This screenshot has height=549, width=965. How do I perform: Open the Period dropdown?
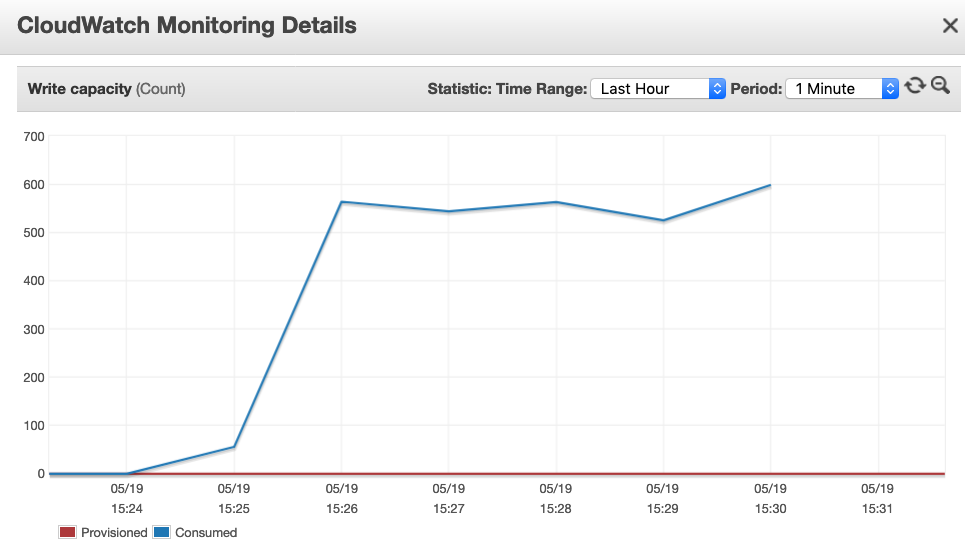pyautogui.click(x=842, y=89)
